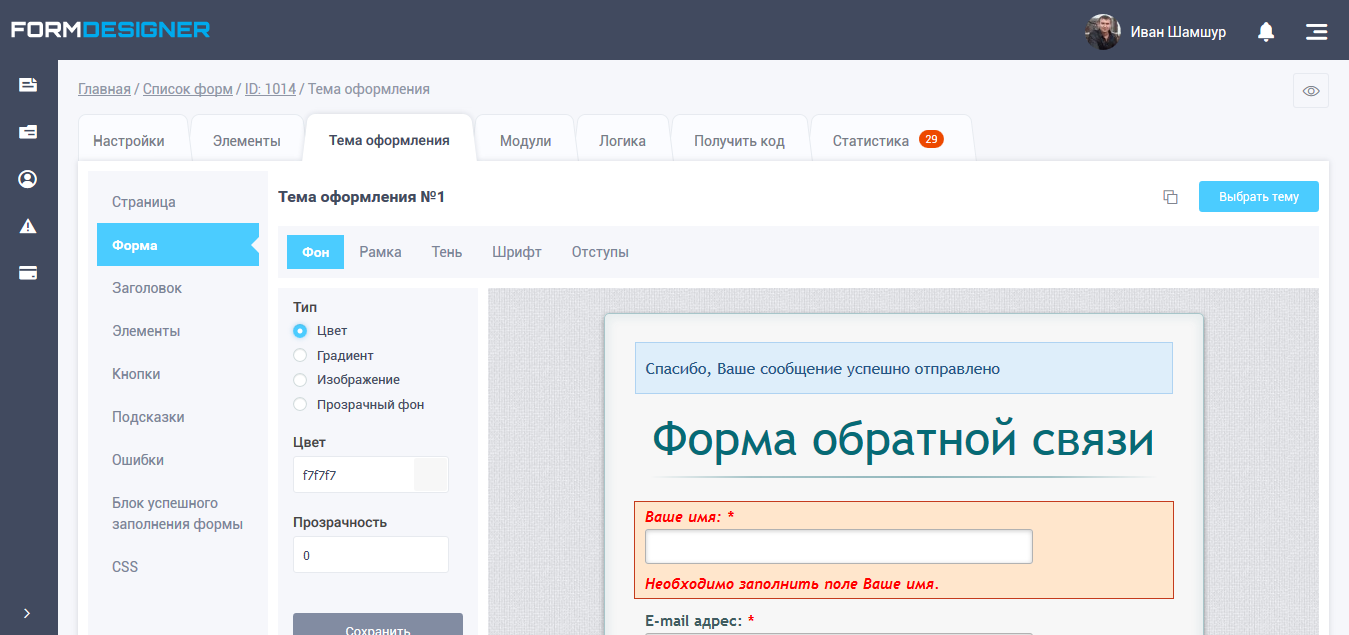Click the folders icon in left sidebar
Image resolution: width=1349 pixels, height=635 pixels.
28,132
